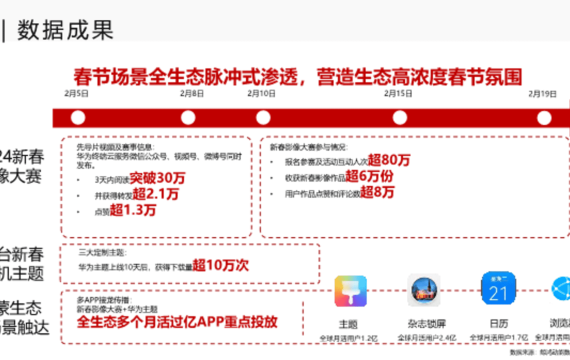This screenshot has height=360, width=570.
Task: Click the 日历 label
Action: tap(499, 323)
